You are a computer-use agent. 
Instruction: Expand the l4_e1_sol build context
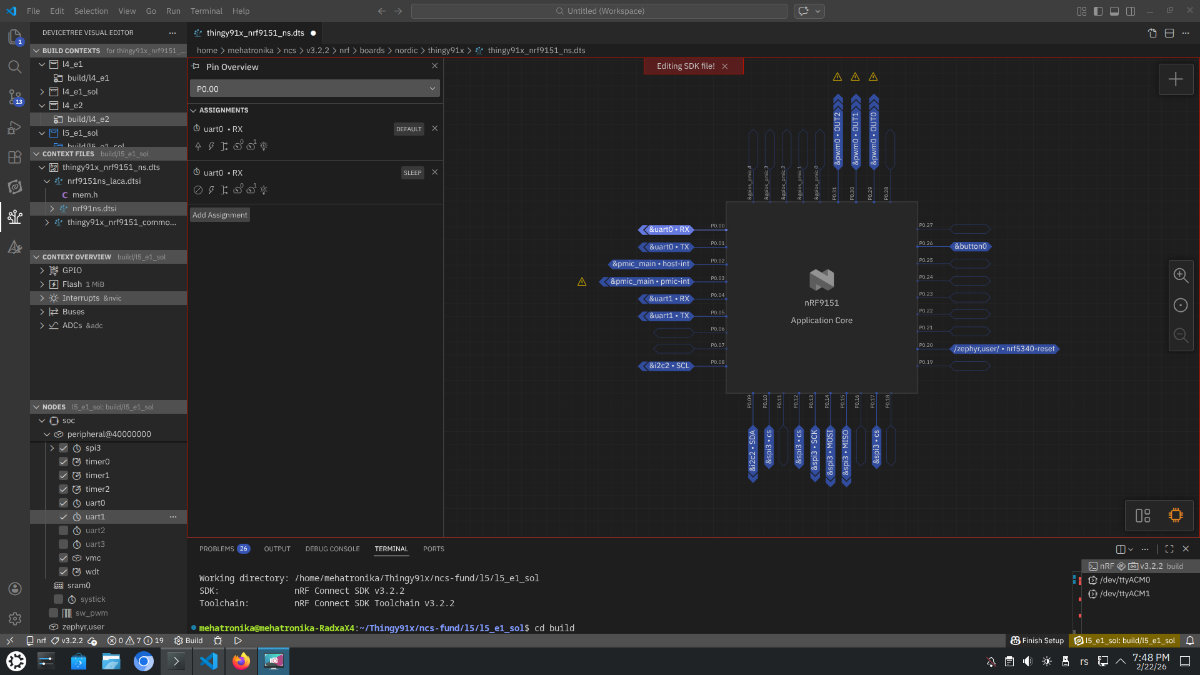coord(42,91)
